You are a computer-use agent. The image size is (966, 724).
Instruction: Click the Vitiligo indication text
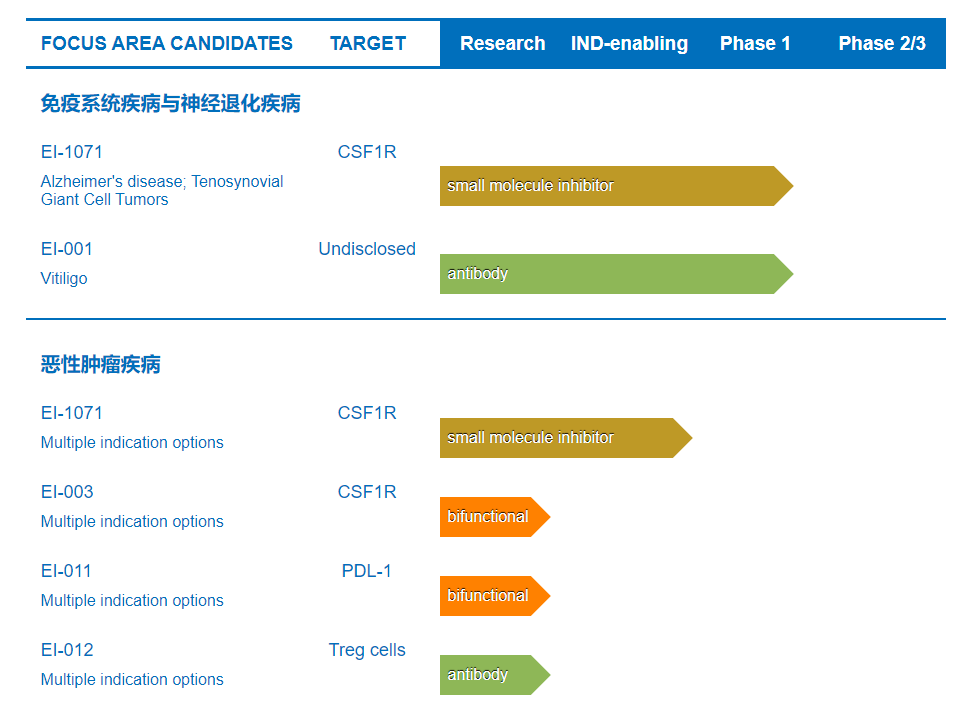64,279
